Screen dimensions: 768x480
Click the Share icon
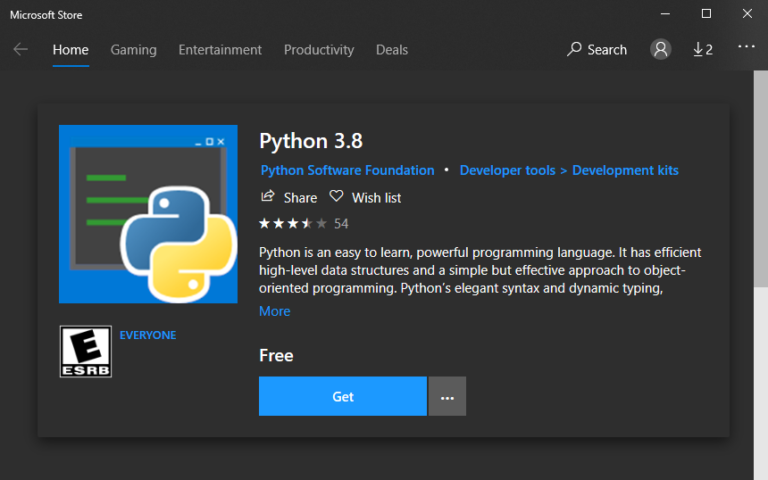tap(268, 197)
